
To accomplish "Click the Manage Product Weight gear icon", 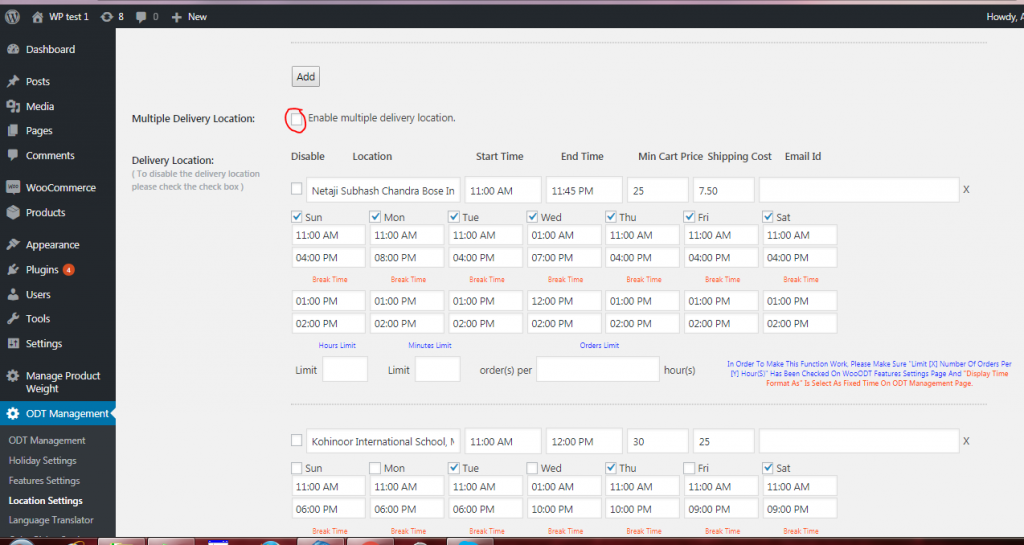I will click(x=13, y=376).
